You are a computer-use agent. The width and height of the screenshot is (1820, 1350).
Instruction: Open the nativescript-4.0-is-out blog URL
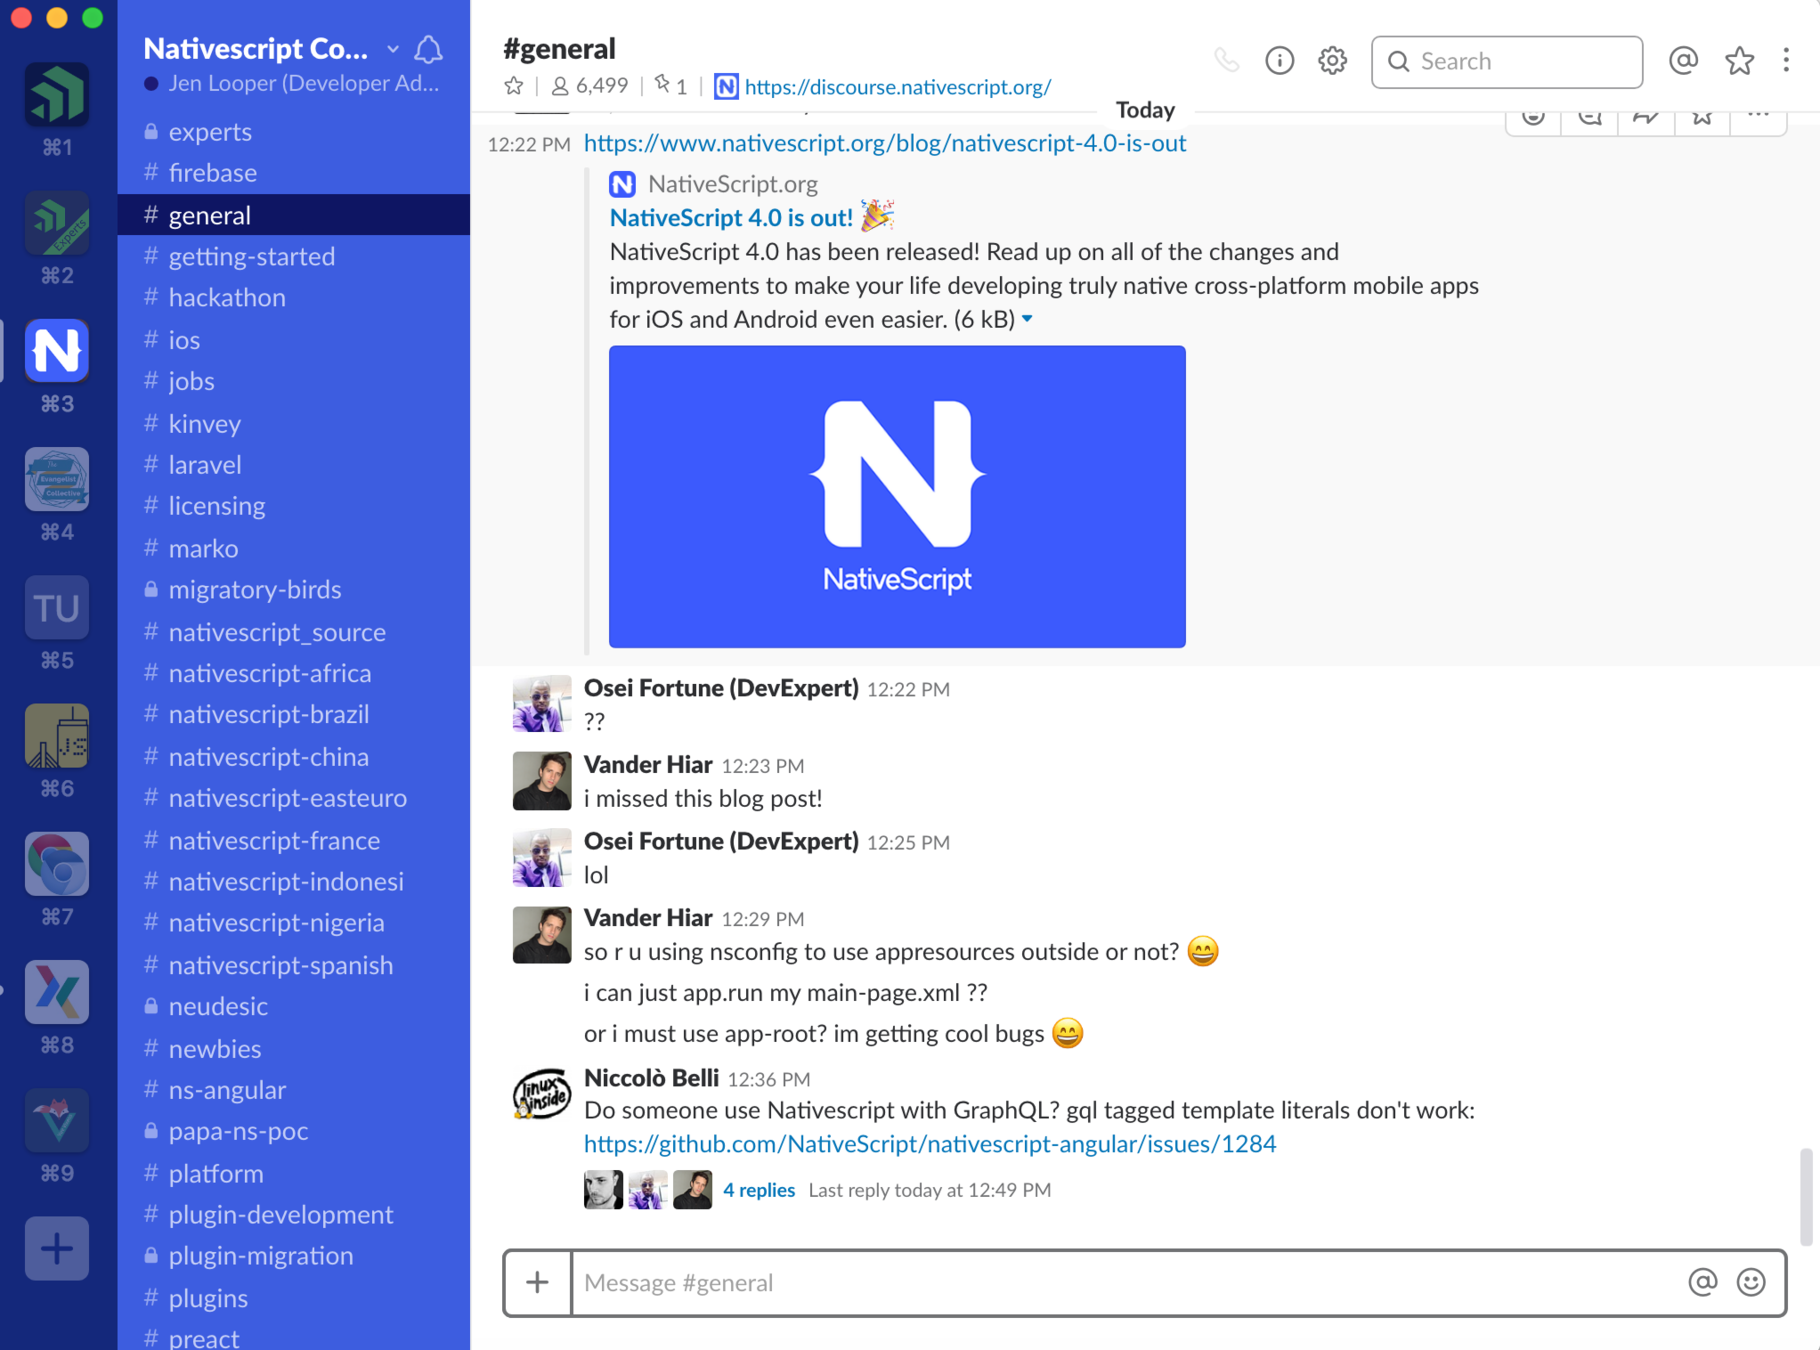pyautogui.click(x=885, y=143)
